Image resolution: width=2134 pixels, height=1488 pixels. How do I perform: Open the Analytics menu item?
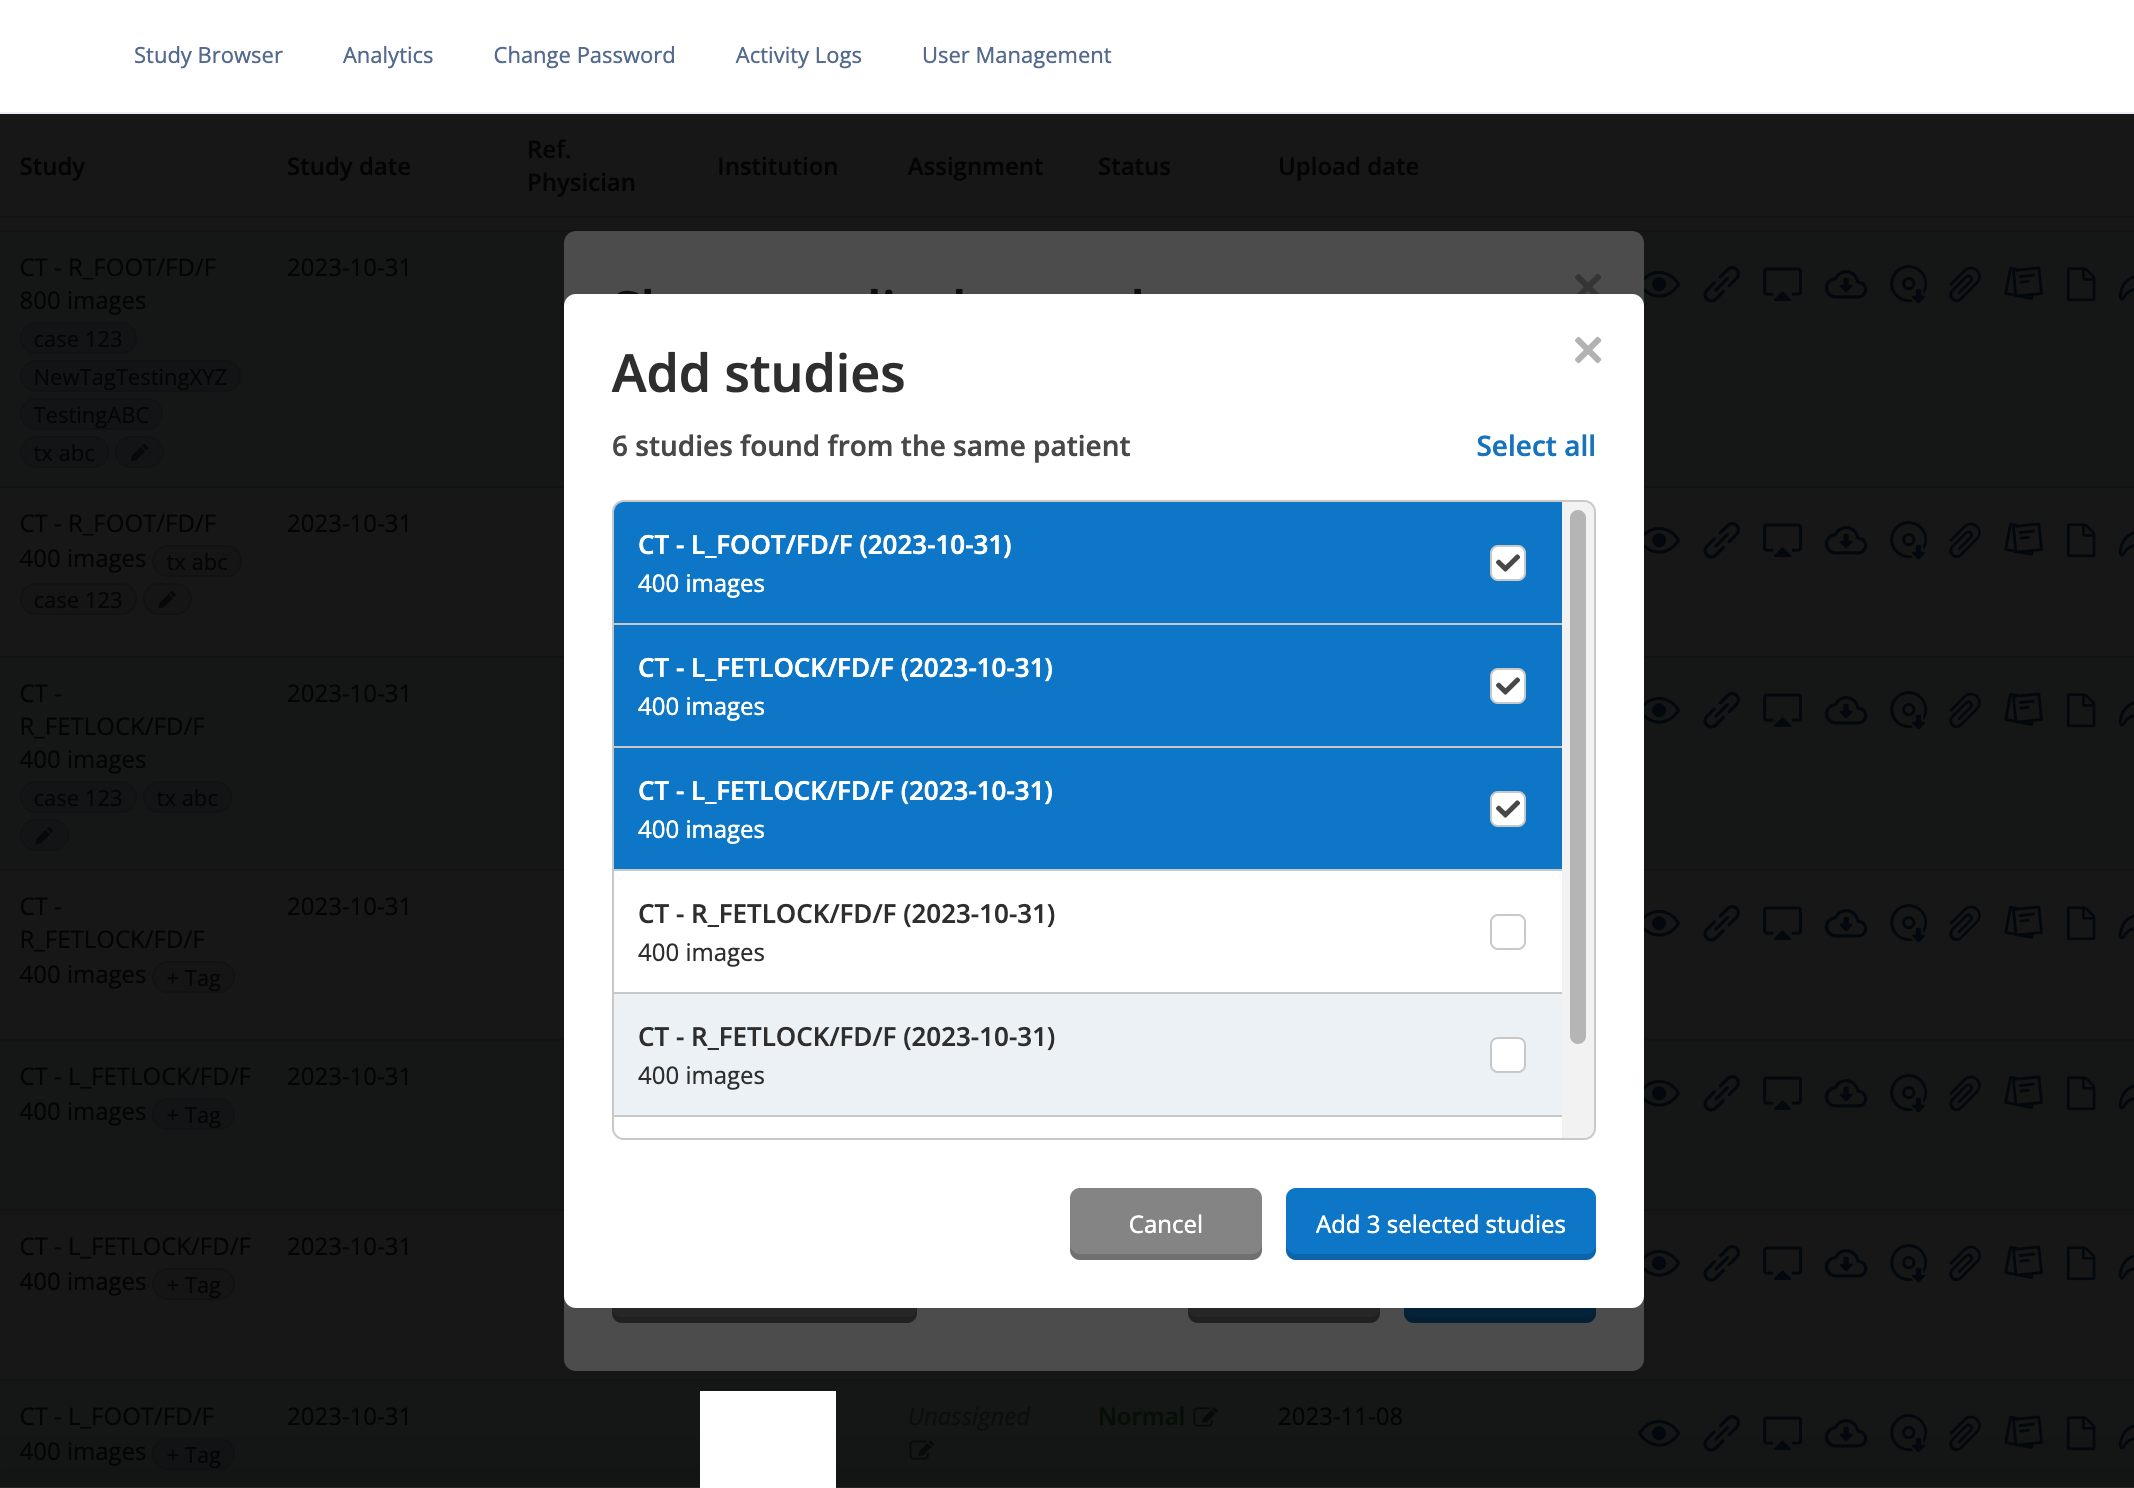pyautogui.click(x=387, y=55)
